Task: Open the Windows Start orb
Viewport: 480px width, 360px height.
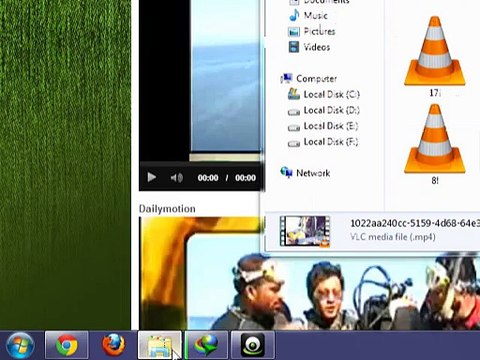Action: tap(20, 346)
